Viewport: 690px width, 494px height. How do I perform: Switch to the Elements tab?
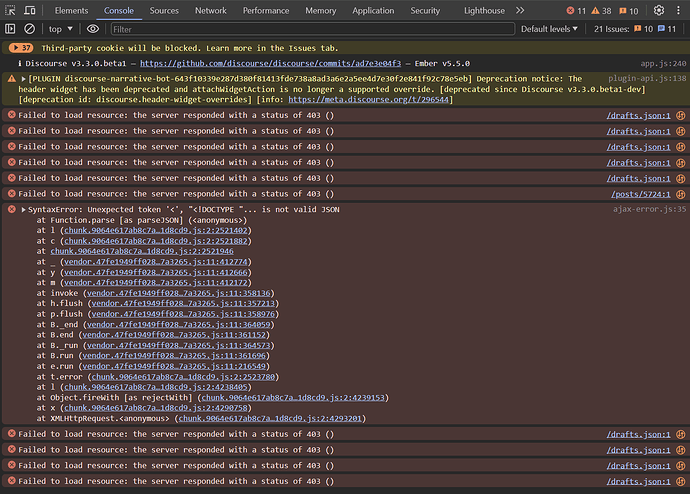71,11
